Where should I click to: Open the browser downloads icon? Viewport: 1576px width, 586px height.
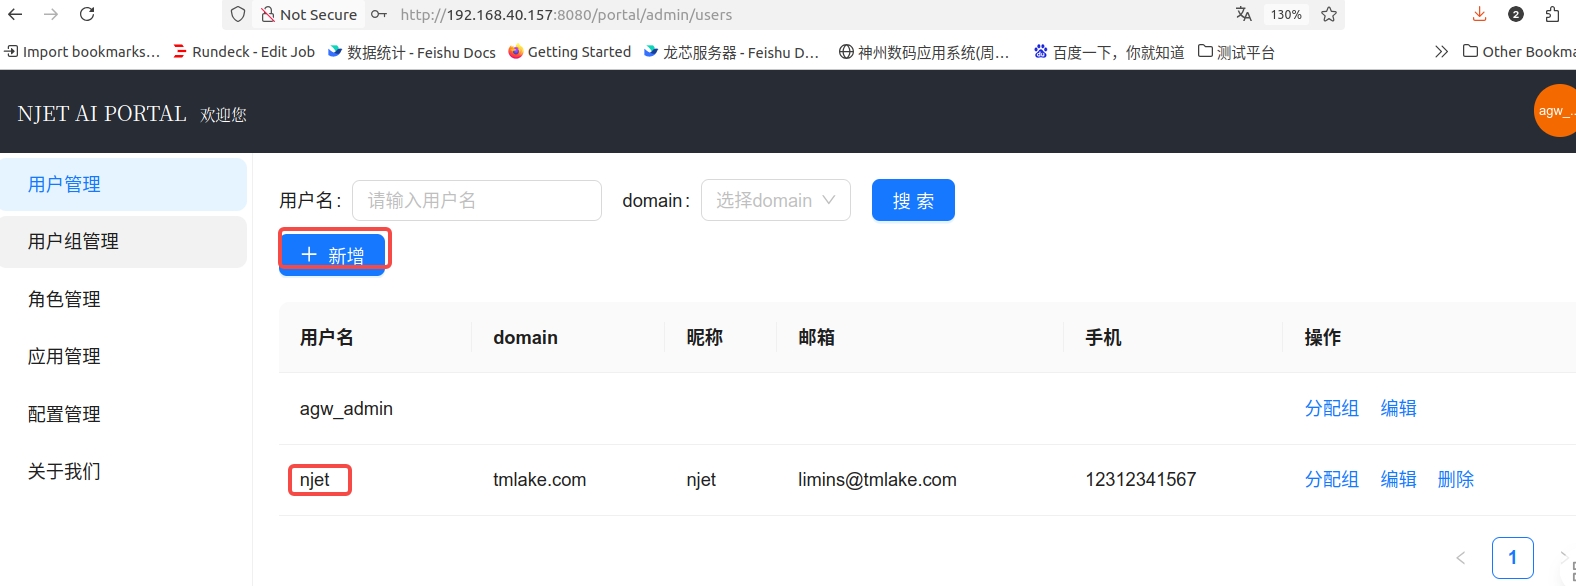click(1480, 14)
